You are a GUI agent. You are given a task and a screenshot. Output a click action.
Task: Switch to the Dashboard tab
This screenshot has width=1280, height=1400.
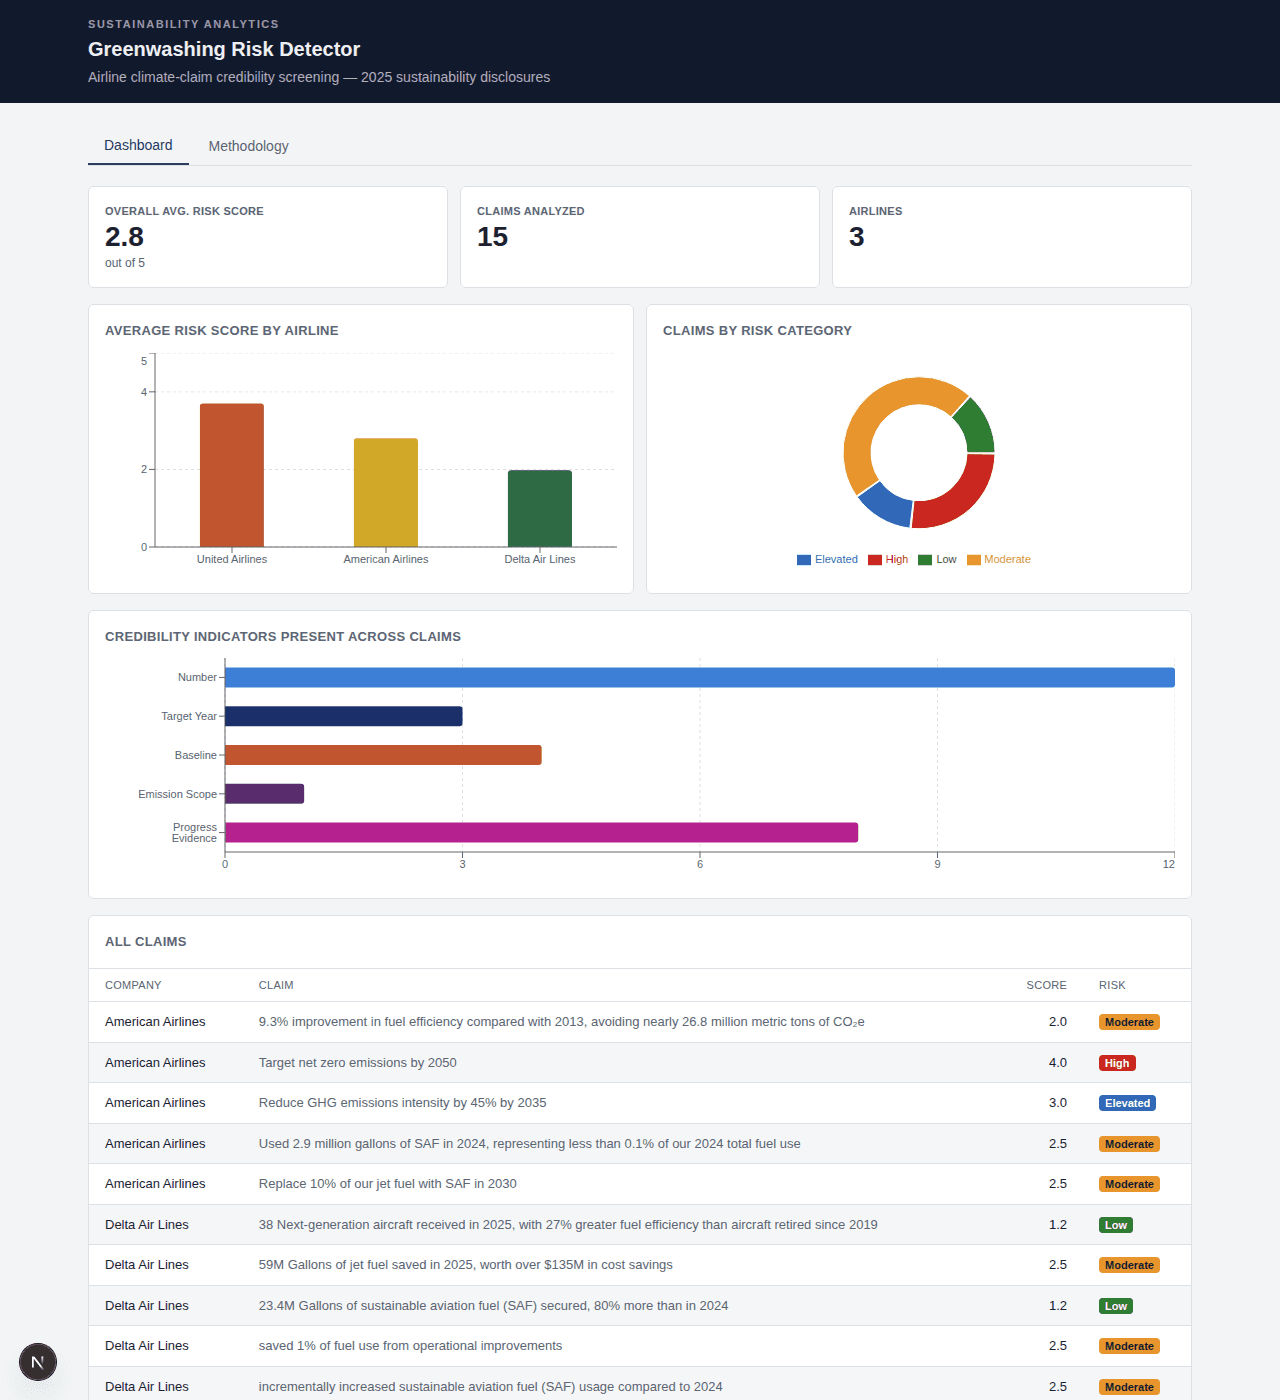coord(138,145)
